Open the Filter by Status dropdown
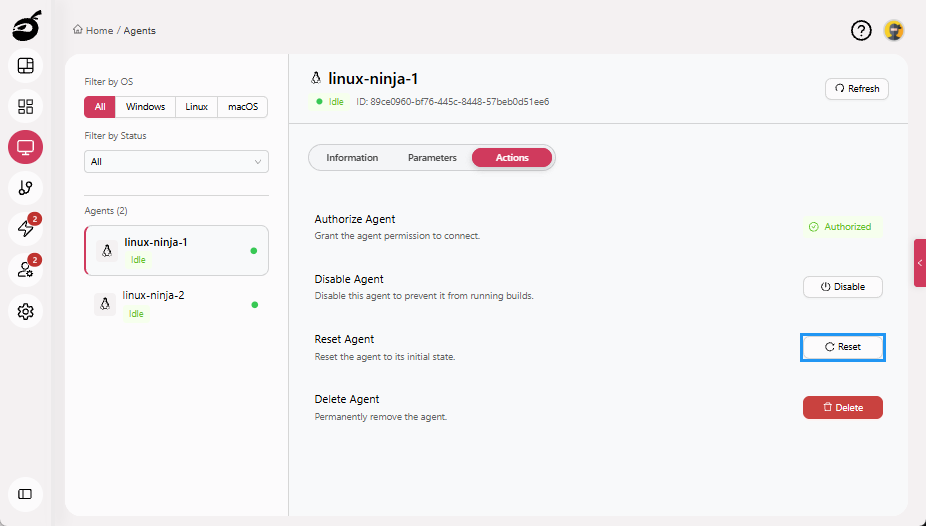 coord(176,162)
